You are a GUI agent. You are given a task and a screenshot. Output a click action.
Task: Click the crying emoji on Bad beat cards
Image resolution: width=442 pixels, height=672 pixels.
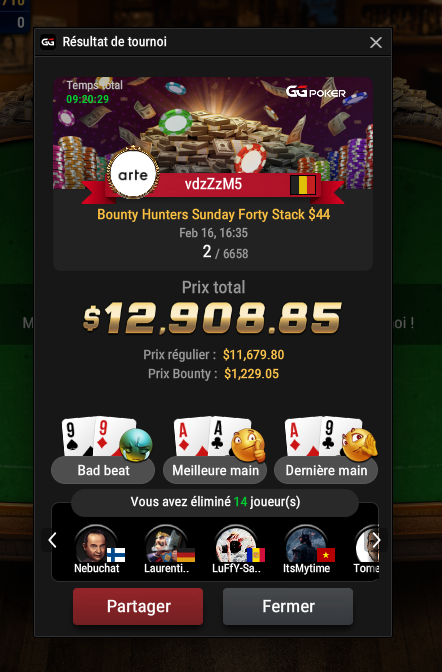click(136, 445)
